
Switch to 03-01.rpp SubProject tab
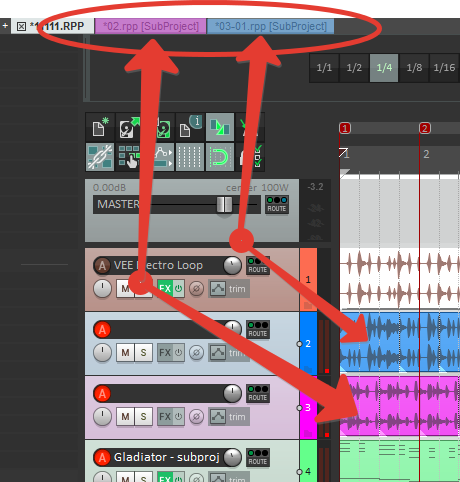pos(271,26)
